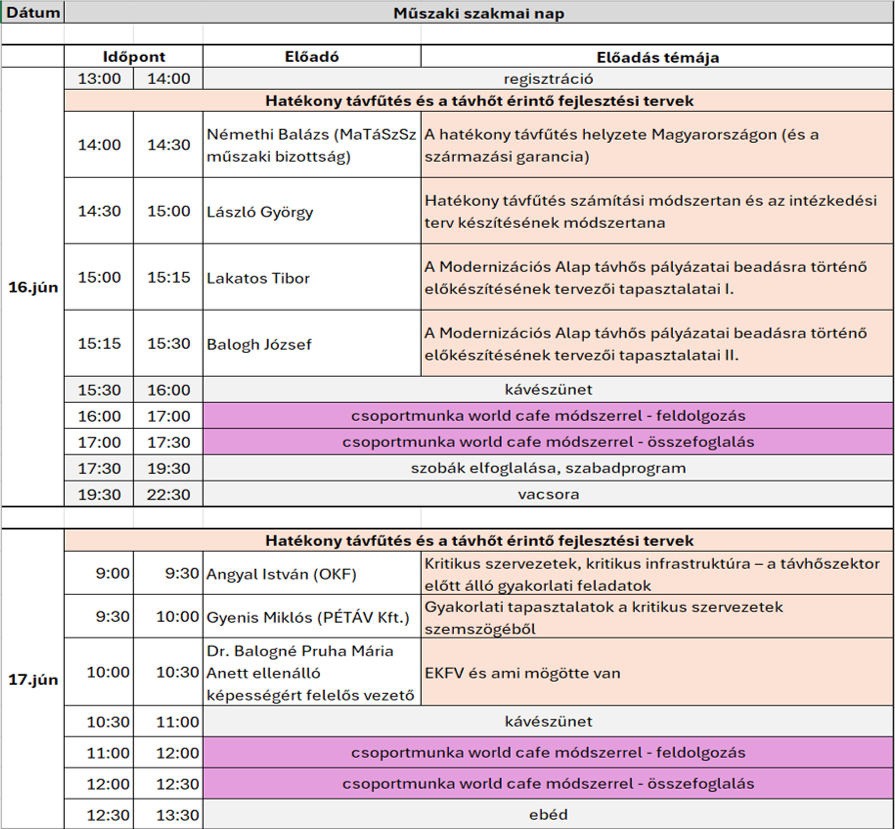The width and height of the screenshot is (895, 829).
Task: Click the '17.jún' date cell
Action: (33, 679)
